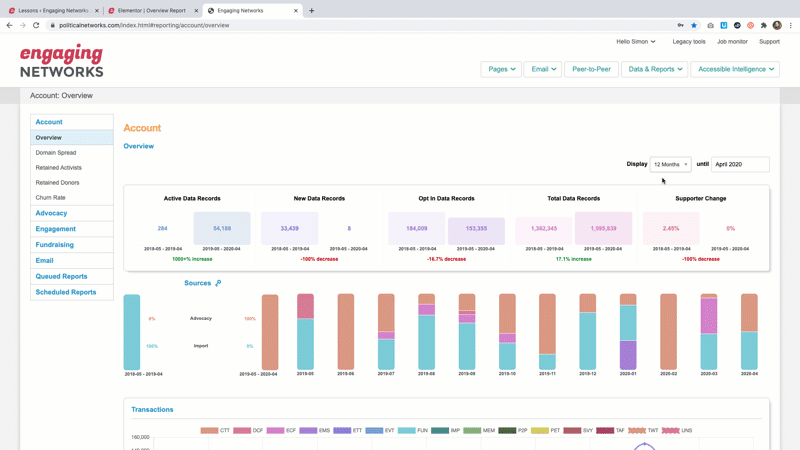Open a new browser tab

click(x=312, y=10)
